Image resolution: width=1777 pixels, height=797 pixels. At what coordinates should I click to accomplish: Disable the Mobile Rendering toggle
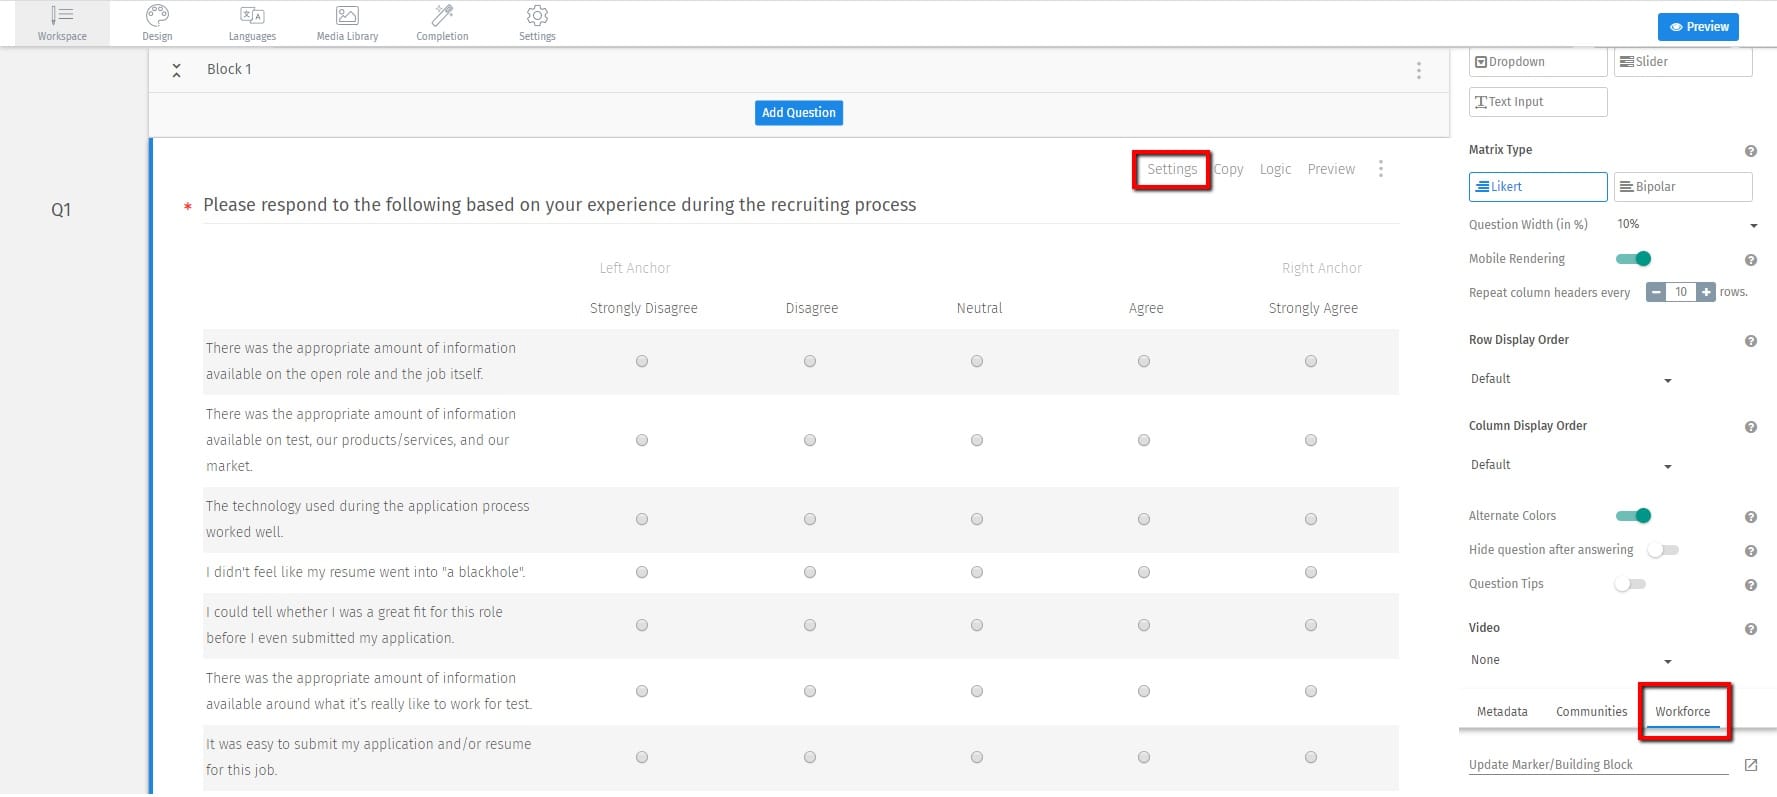[1633, 259]
